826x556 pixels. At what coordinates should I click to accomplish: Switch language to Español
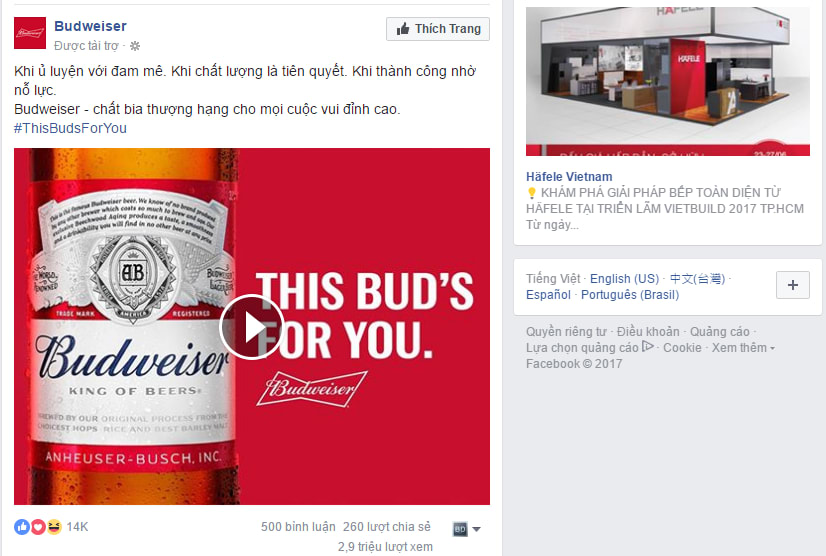click(x=548, y=295)
